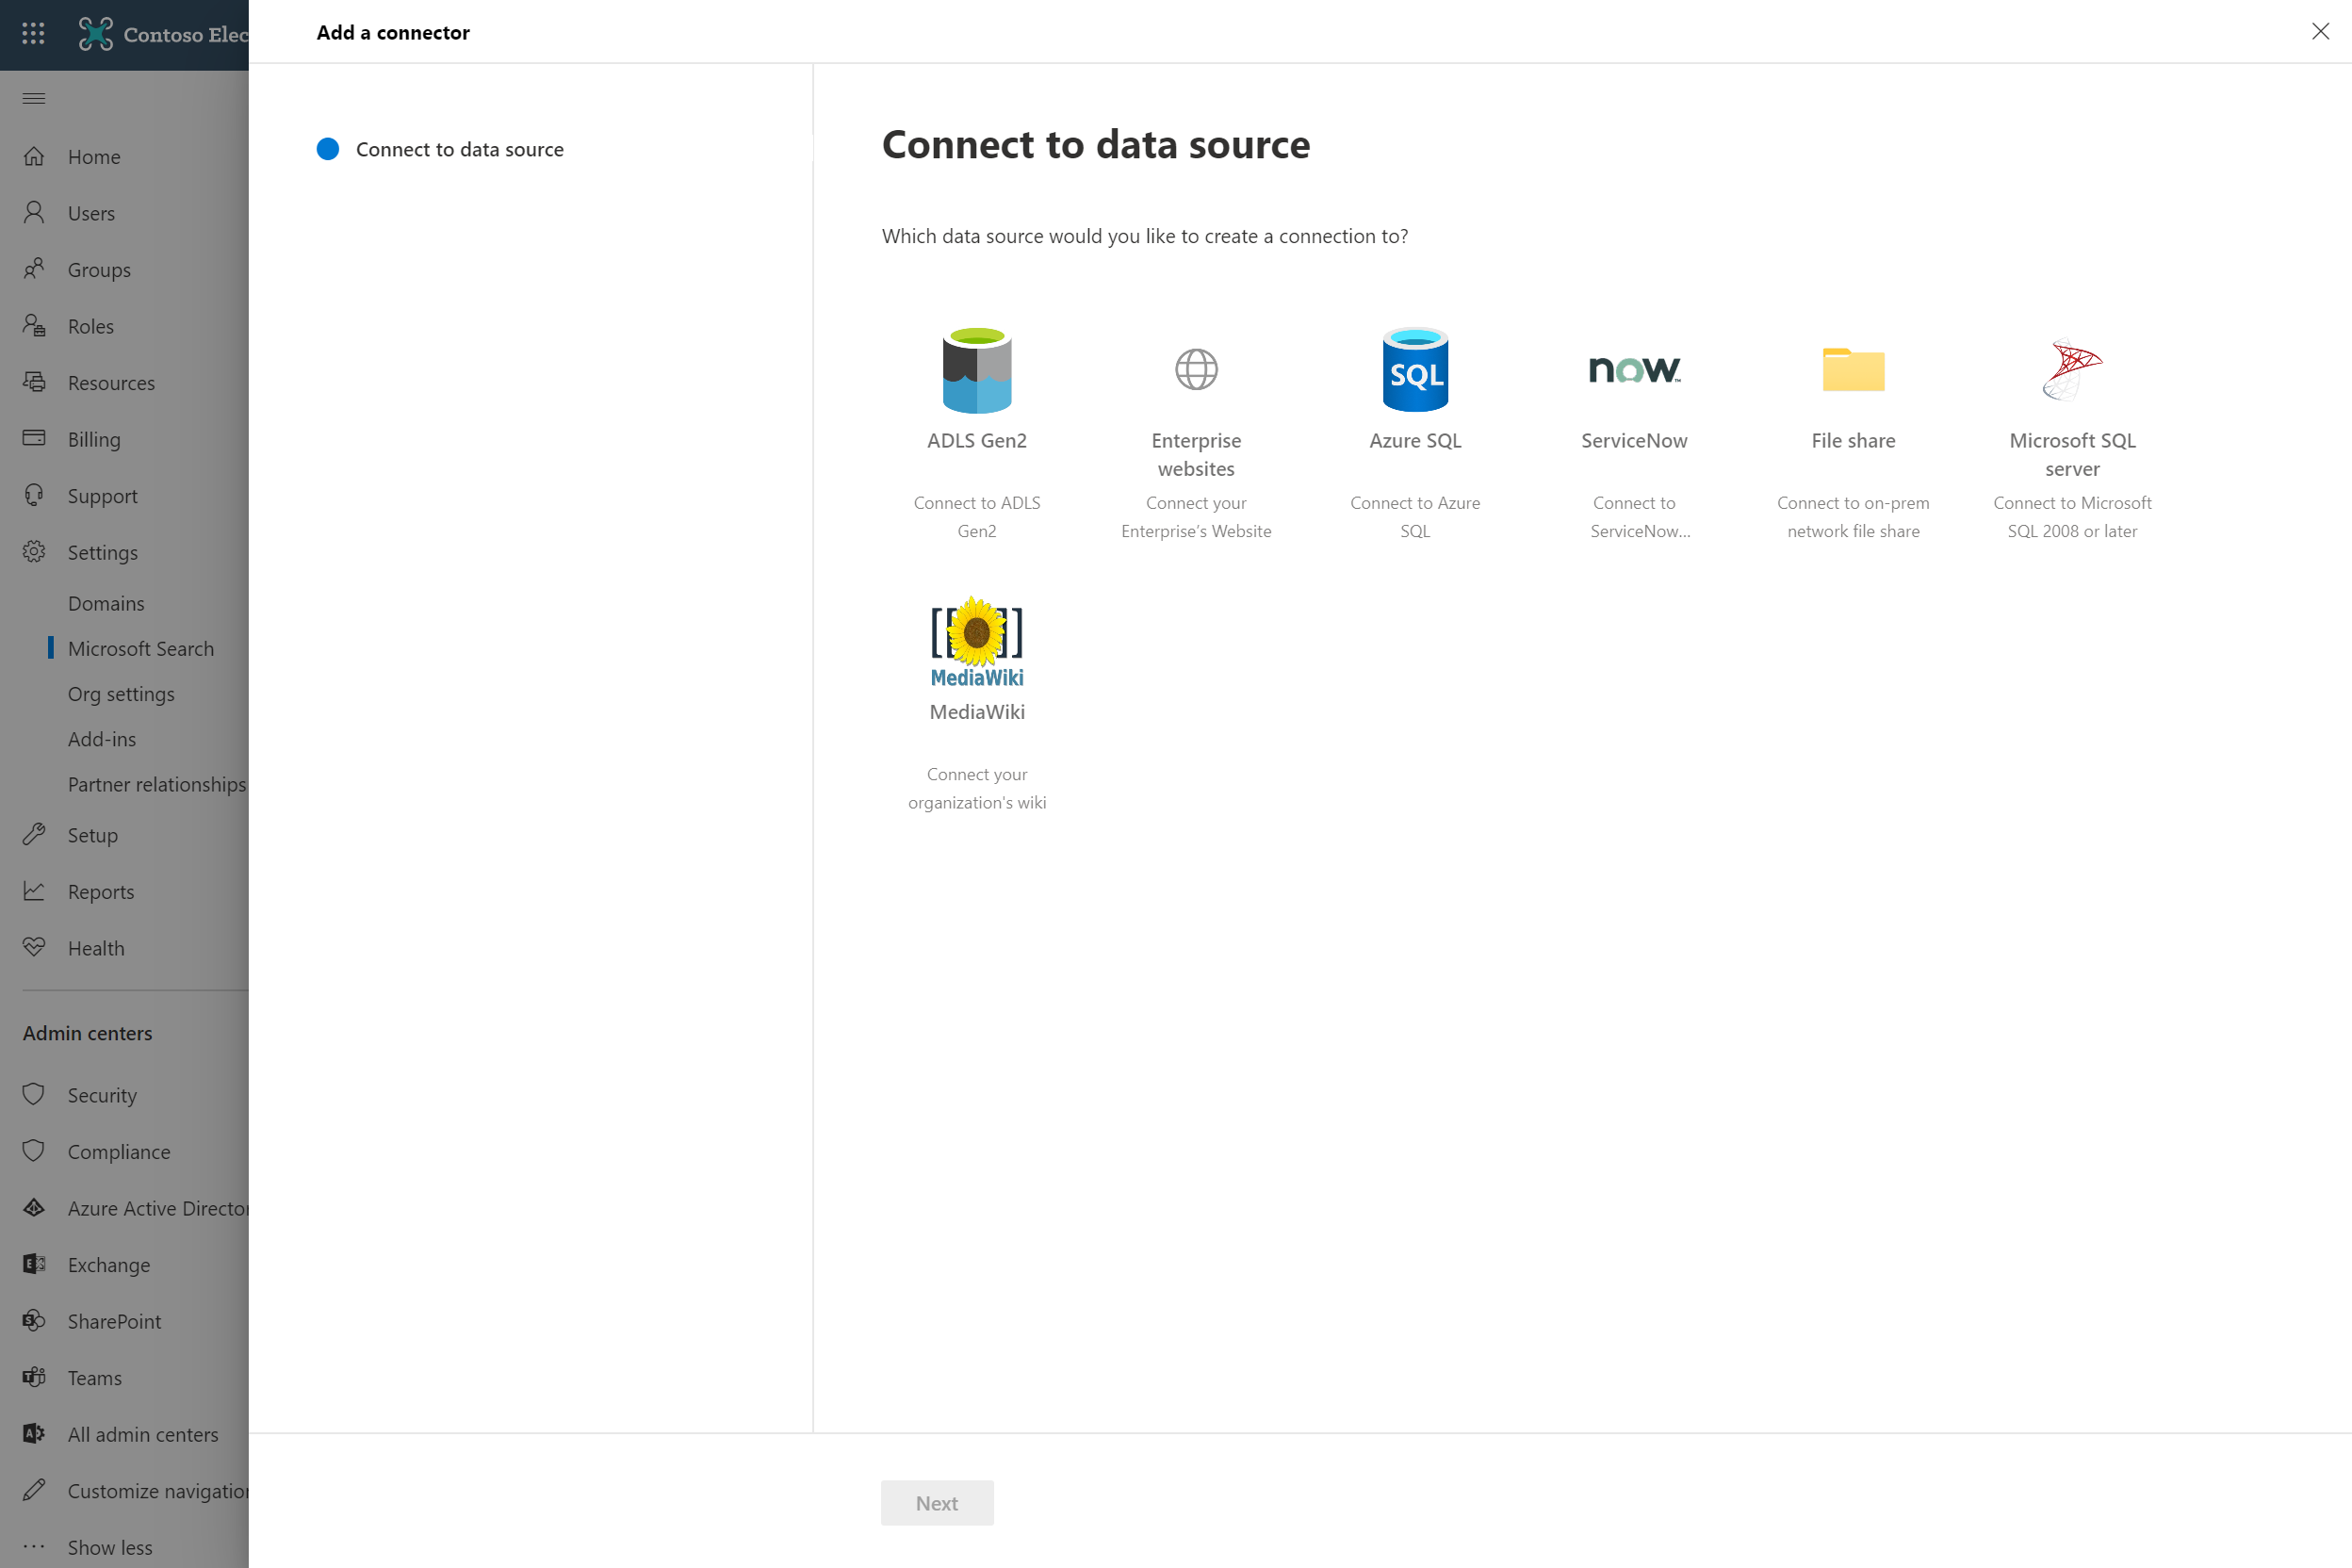Open Customize navigation
Screen dimensions: 2352x1568
click(158, 1490)
